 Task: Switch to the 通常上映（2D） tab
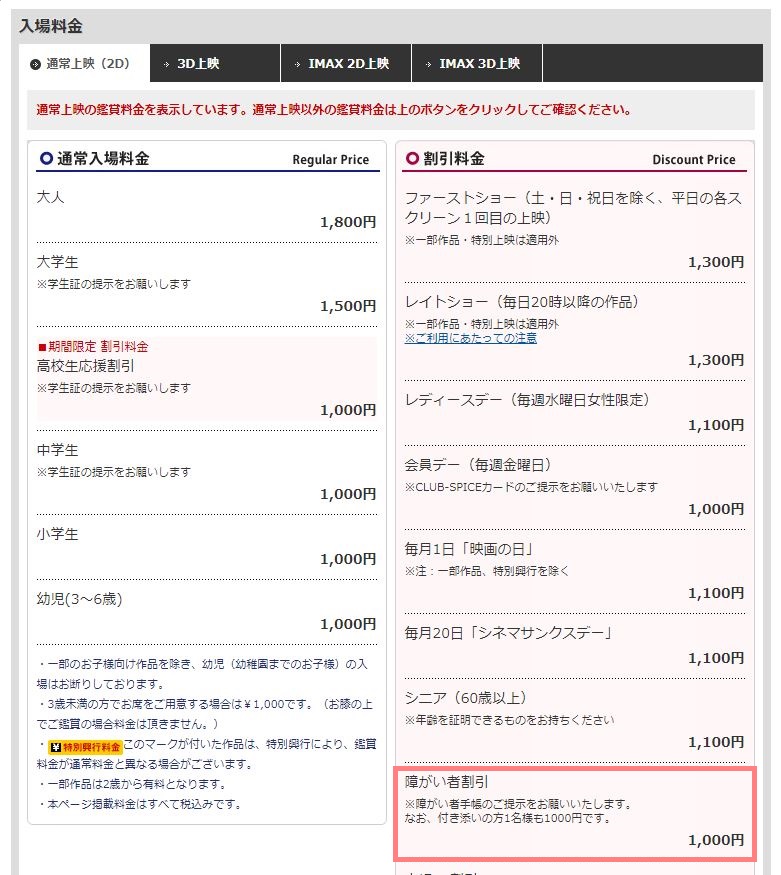click(84, 63)
